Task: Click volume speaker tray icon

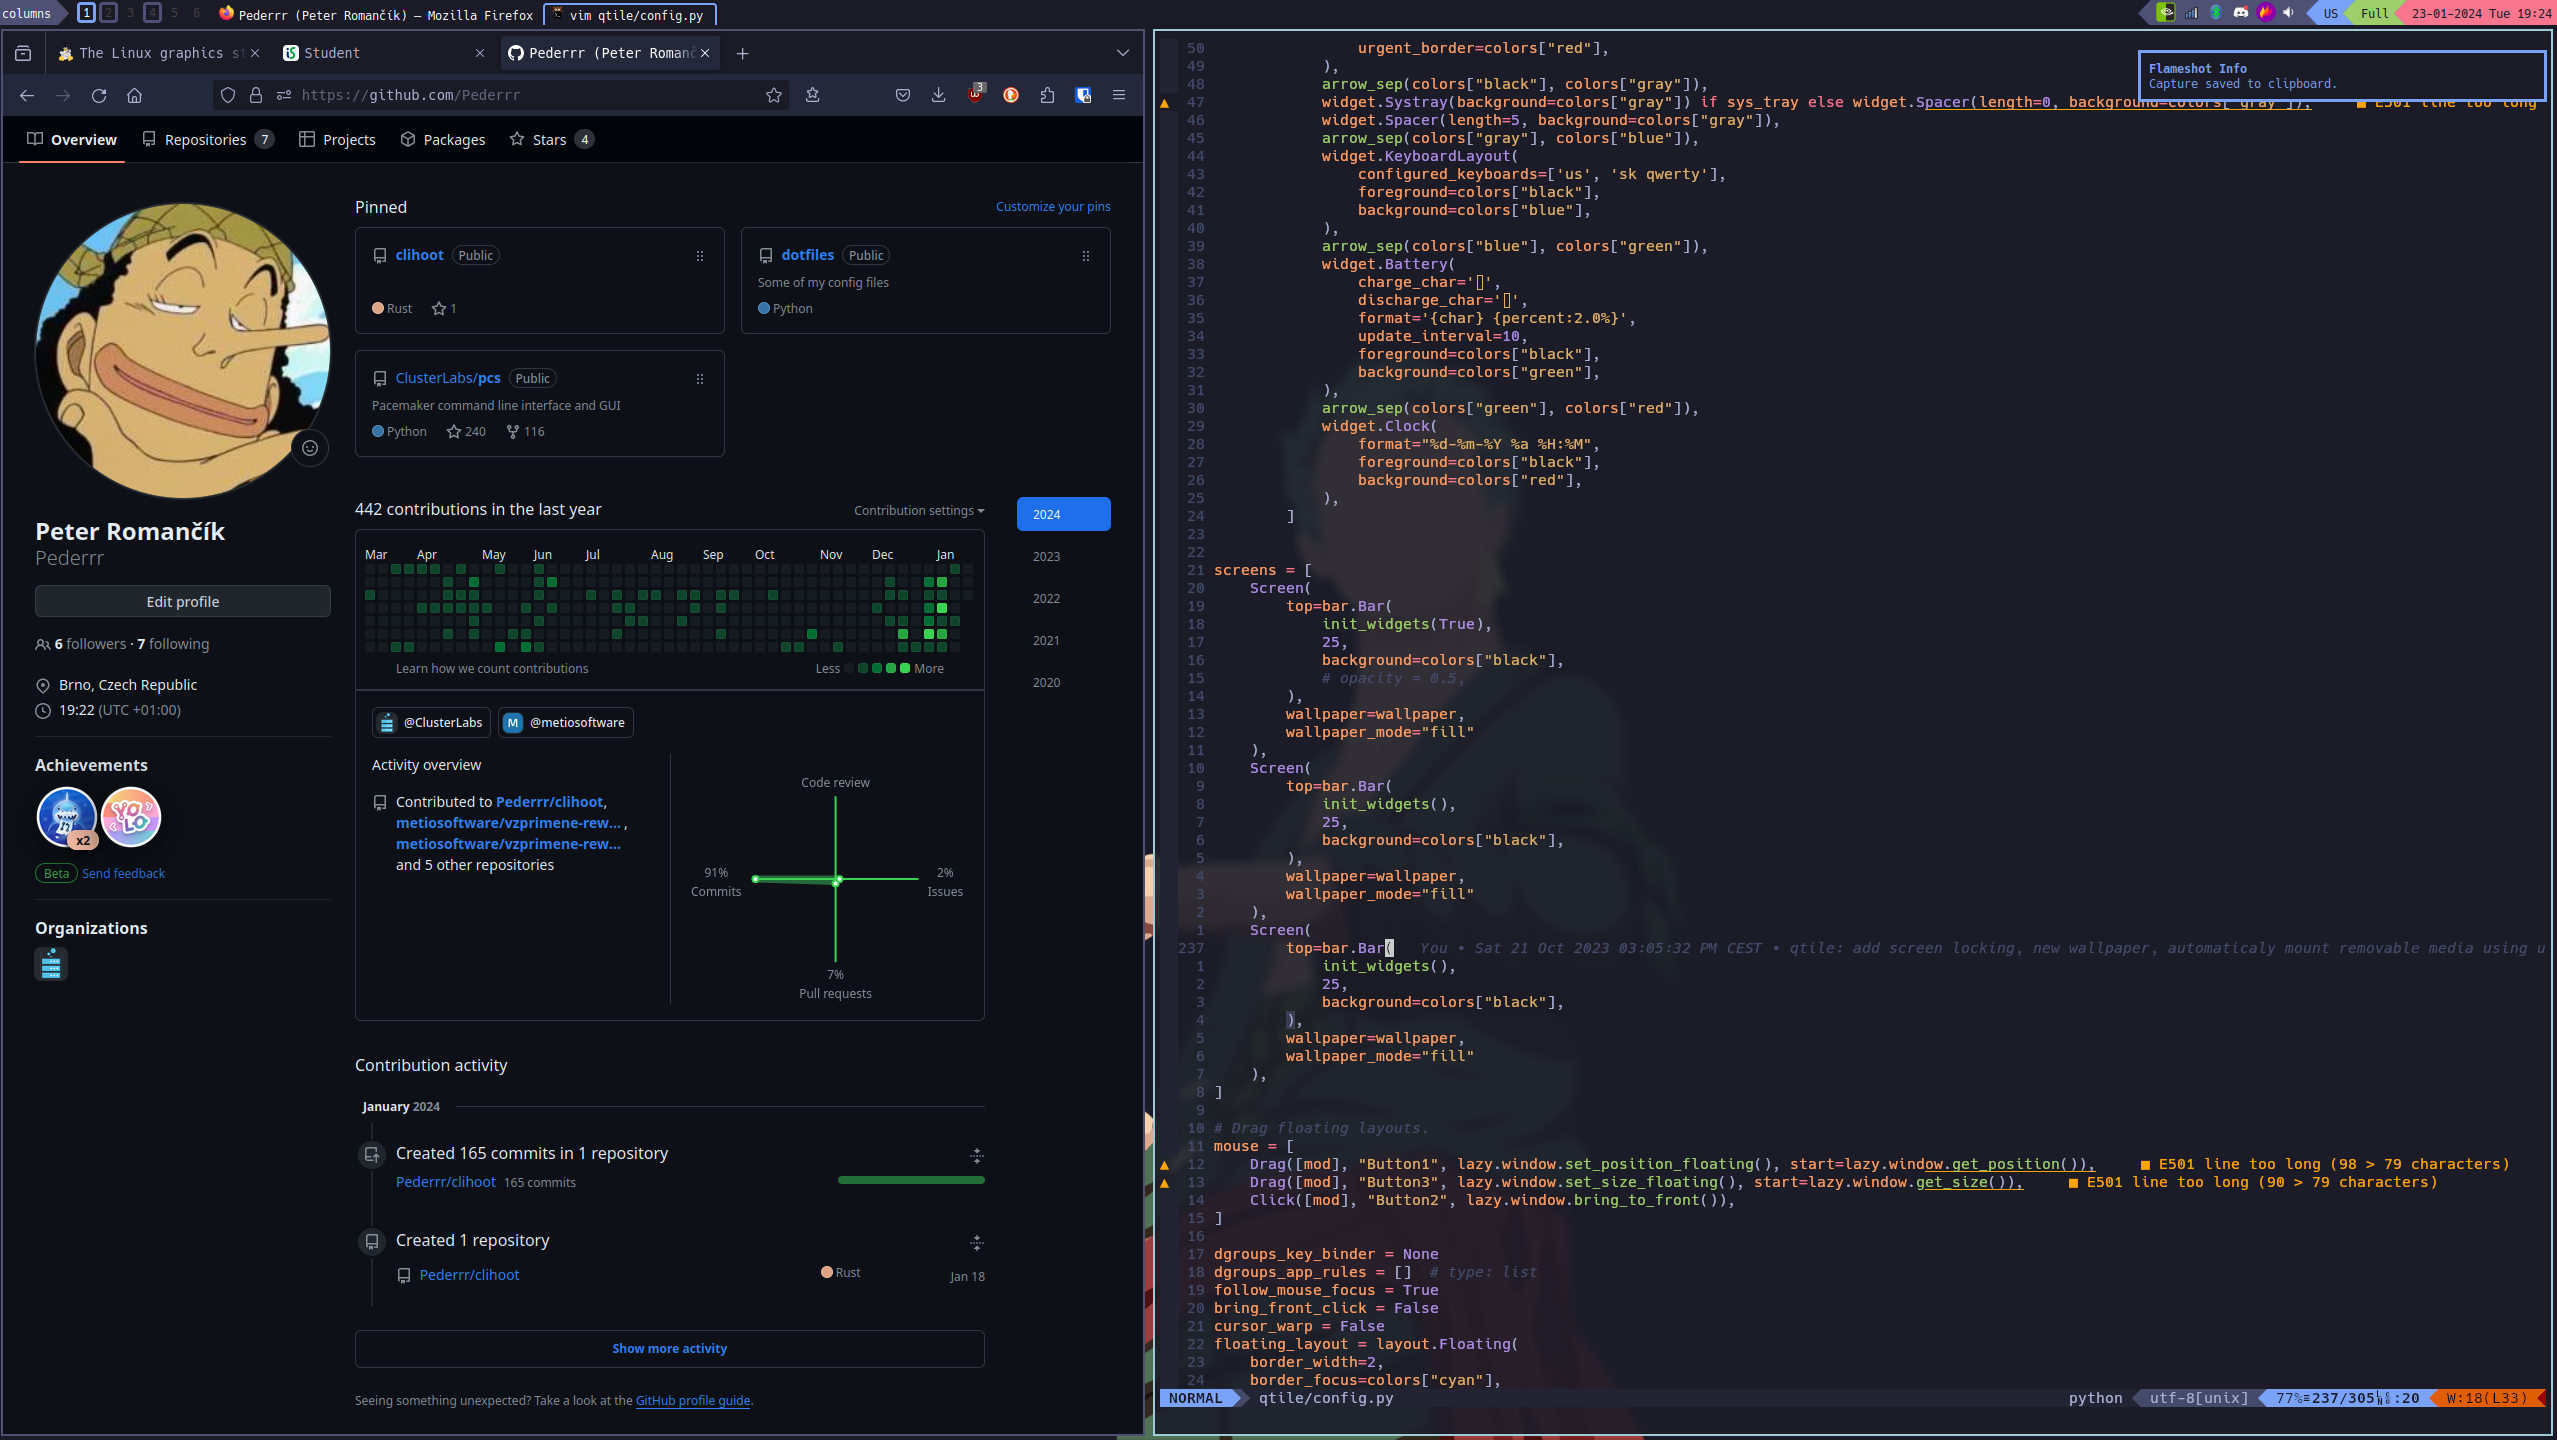Action: (x=2289, y=13)
